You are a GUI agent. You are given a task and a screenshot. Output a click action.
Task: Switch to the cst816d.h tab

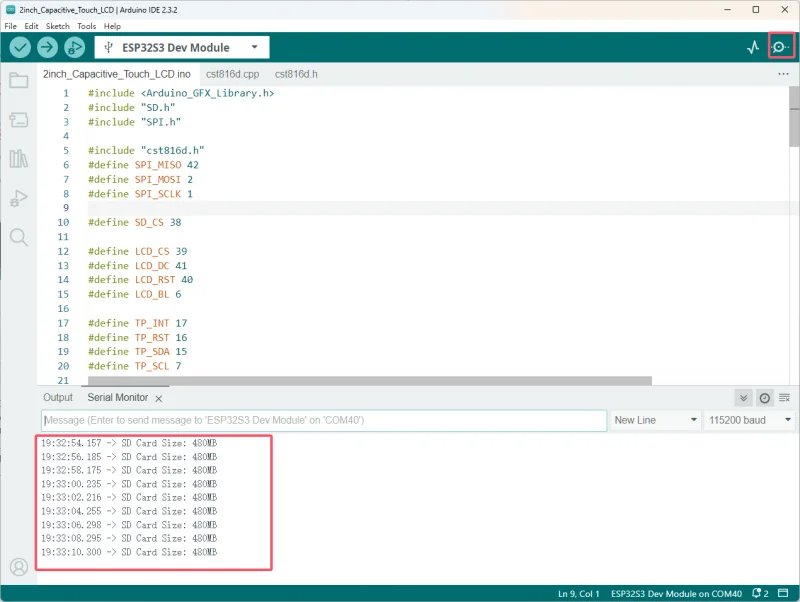(x=296, y=74)
